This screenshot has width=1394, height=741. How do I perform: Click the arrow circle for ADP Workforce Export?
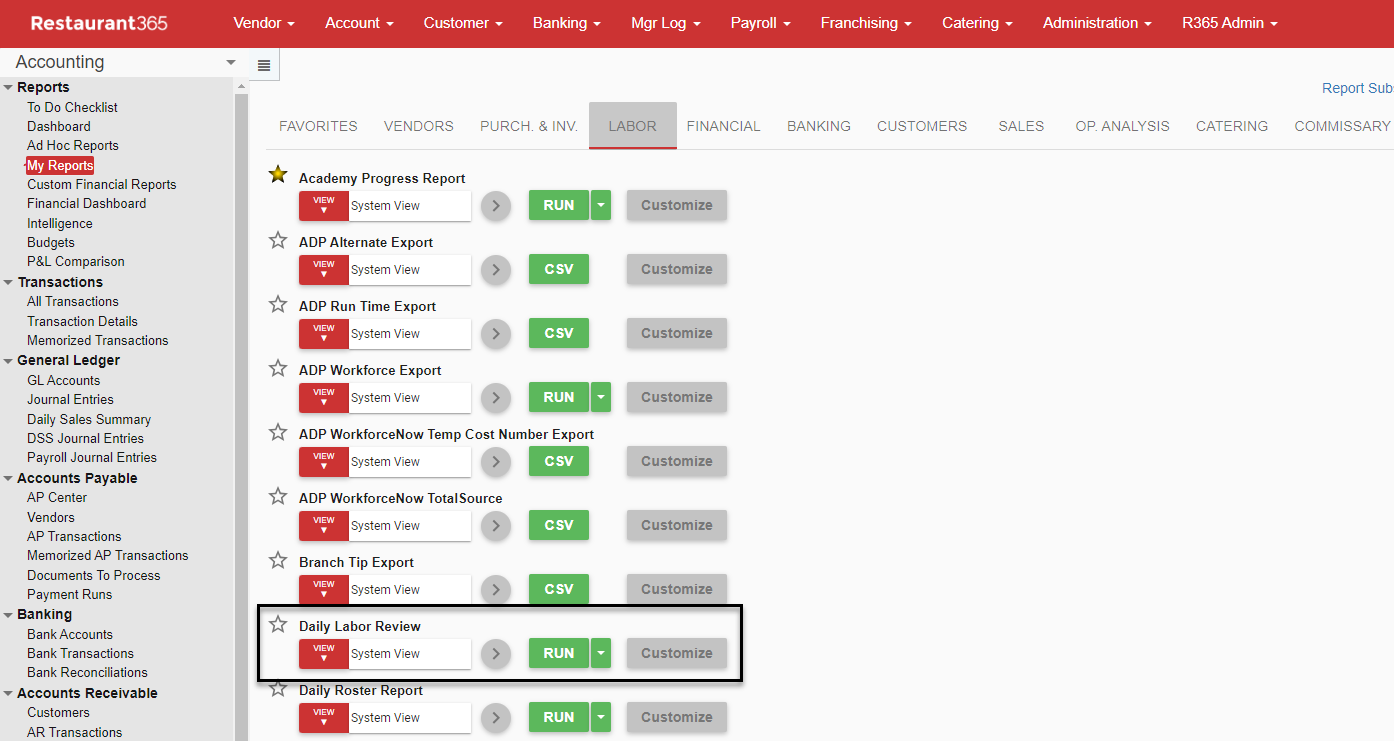tap(496, 398)
